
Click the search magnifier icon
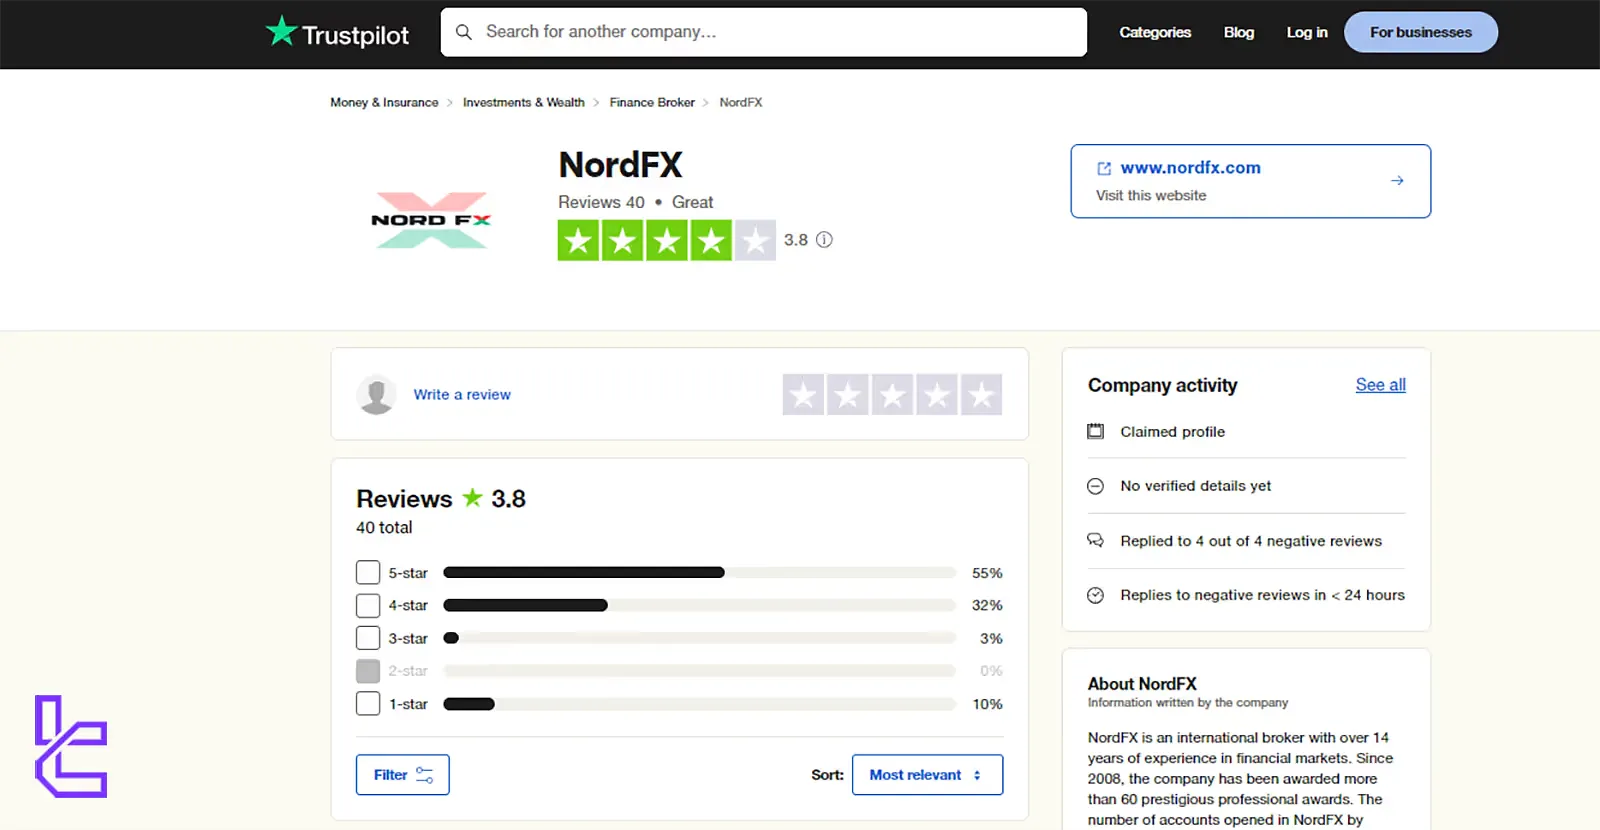tap(464, 32)
